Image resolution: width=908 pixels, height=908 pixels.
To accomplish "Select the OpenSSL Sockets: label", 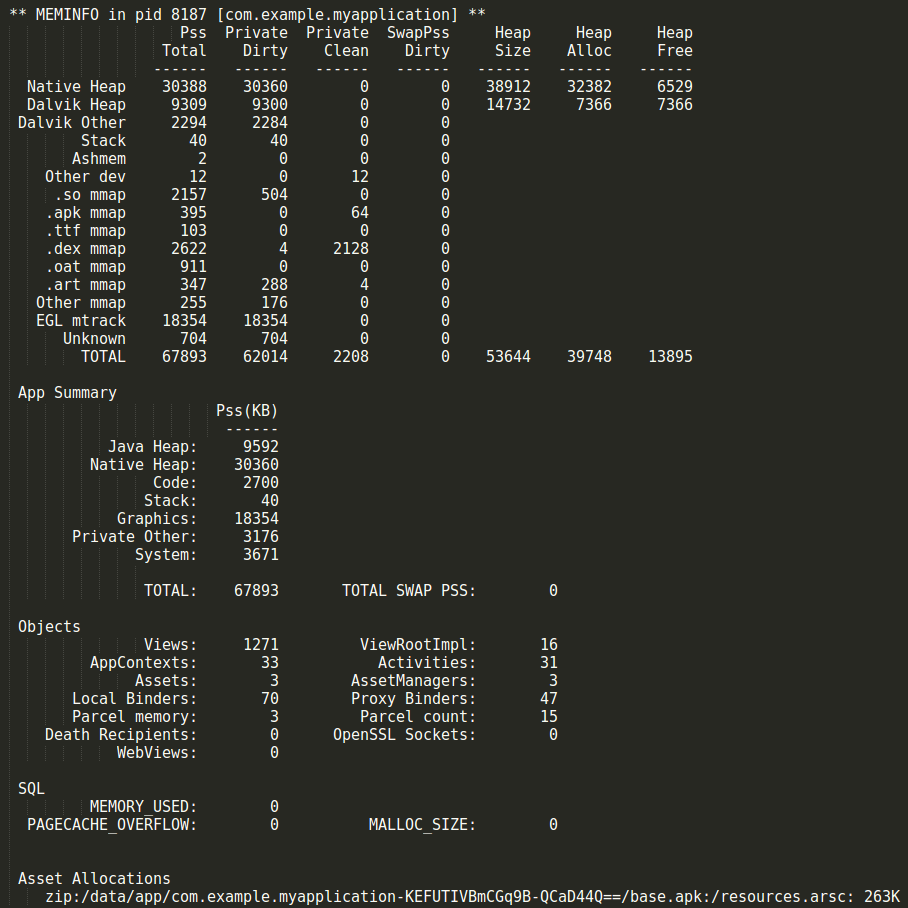I will click(405, 735).
